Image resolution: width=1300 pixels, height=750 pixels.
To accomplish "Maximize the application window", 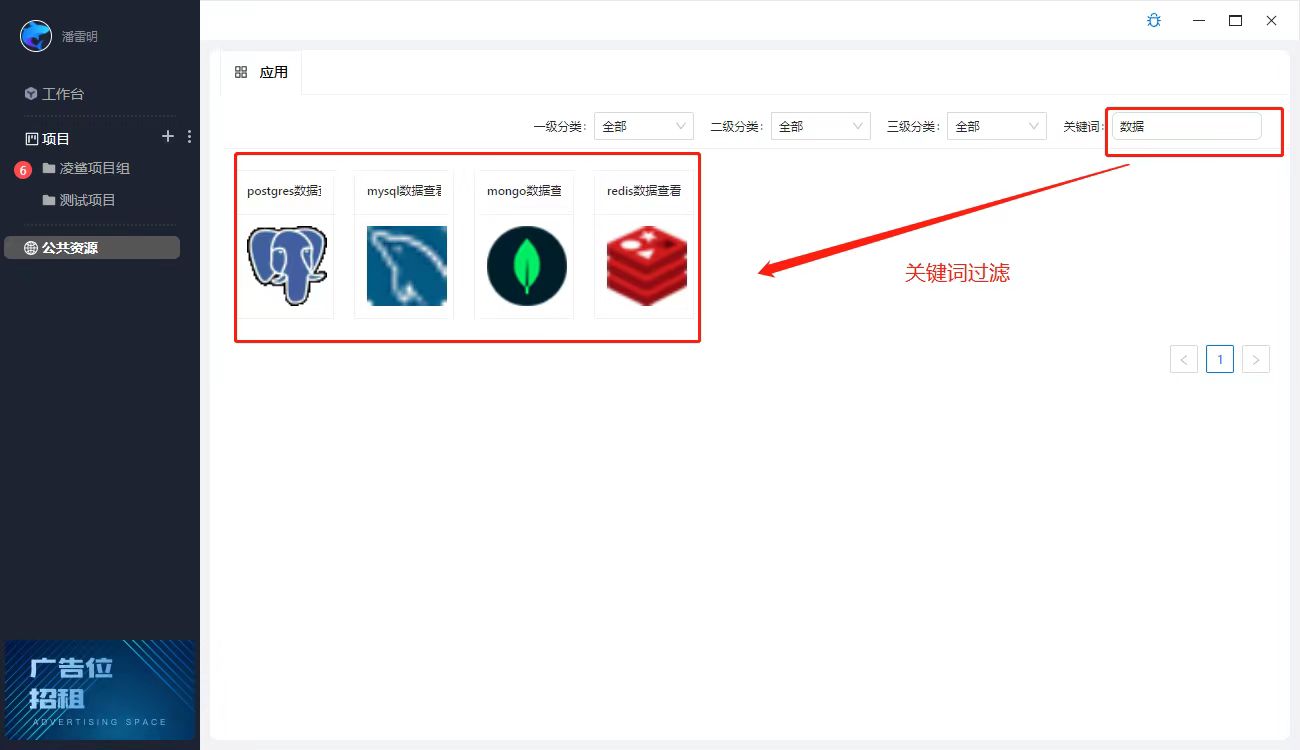I will [1235, 20].
